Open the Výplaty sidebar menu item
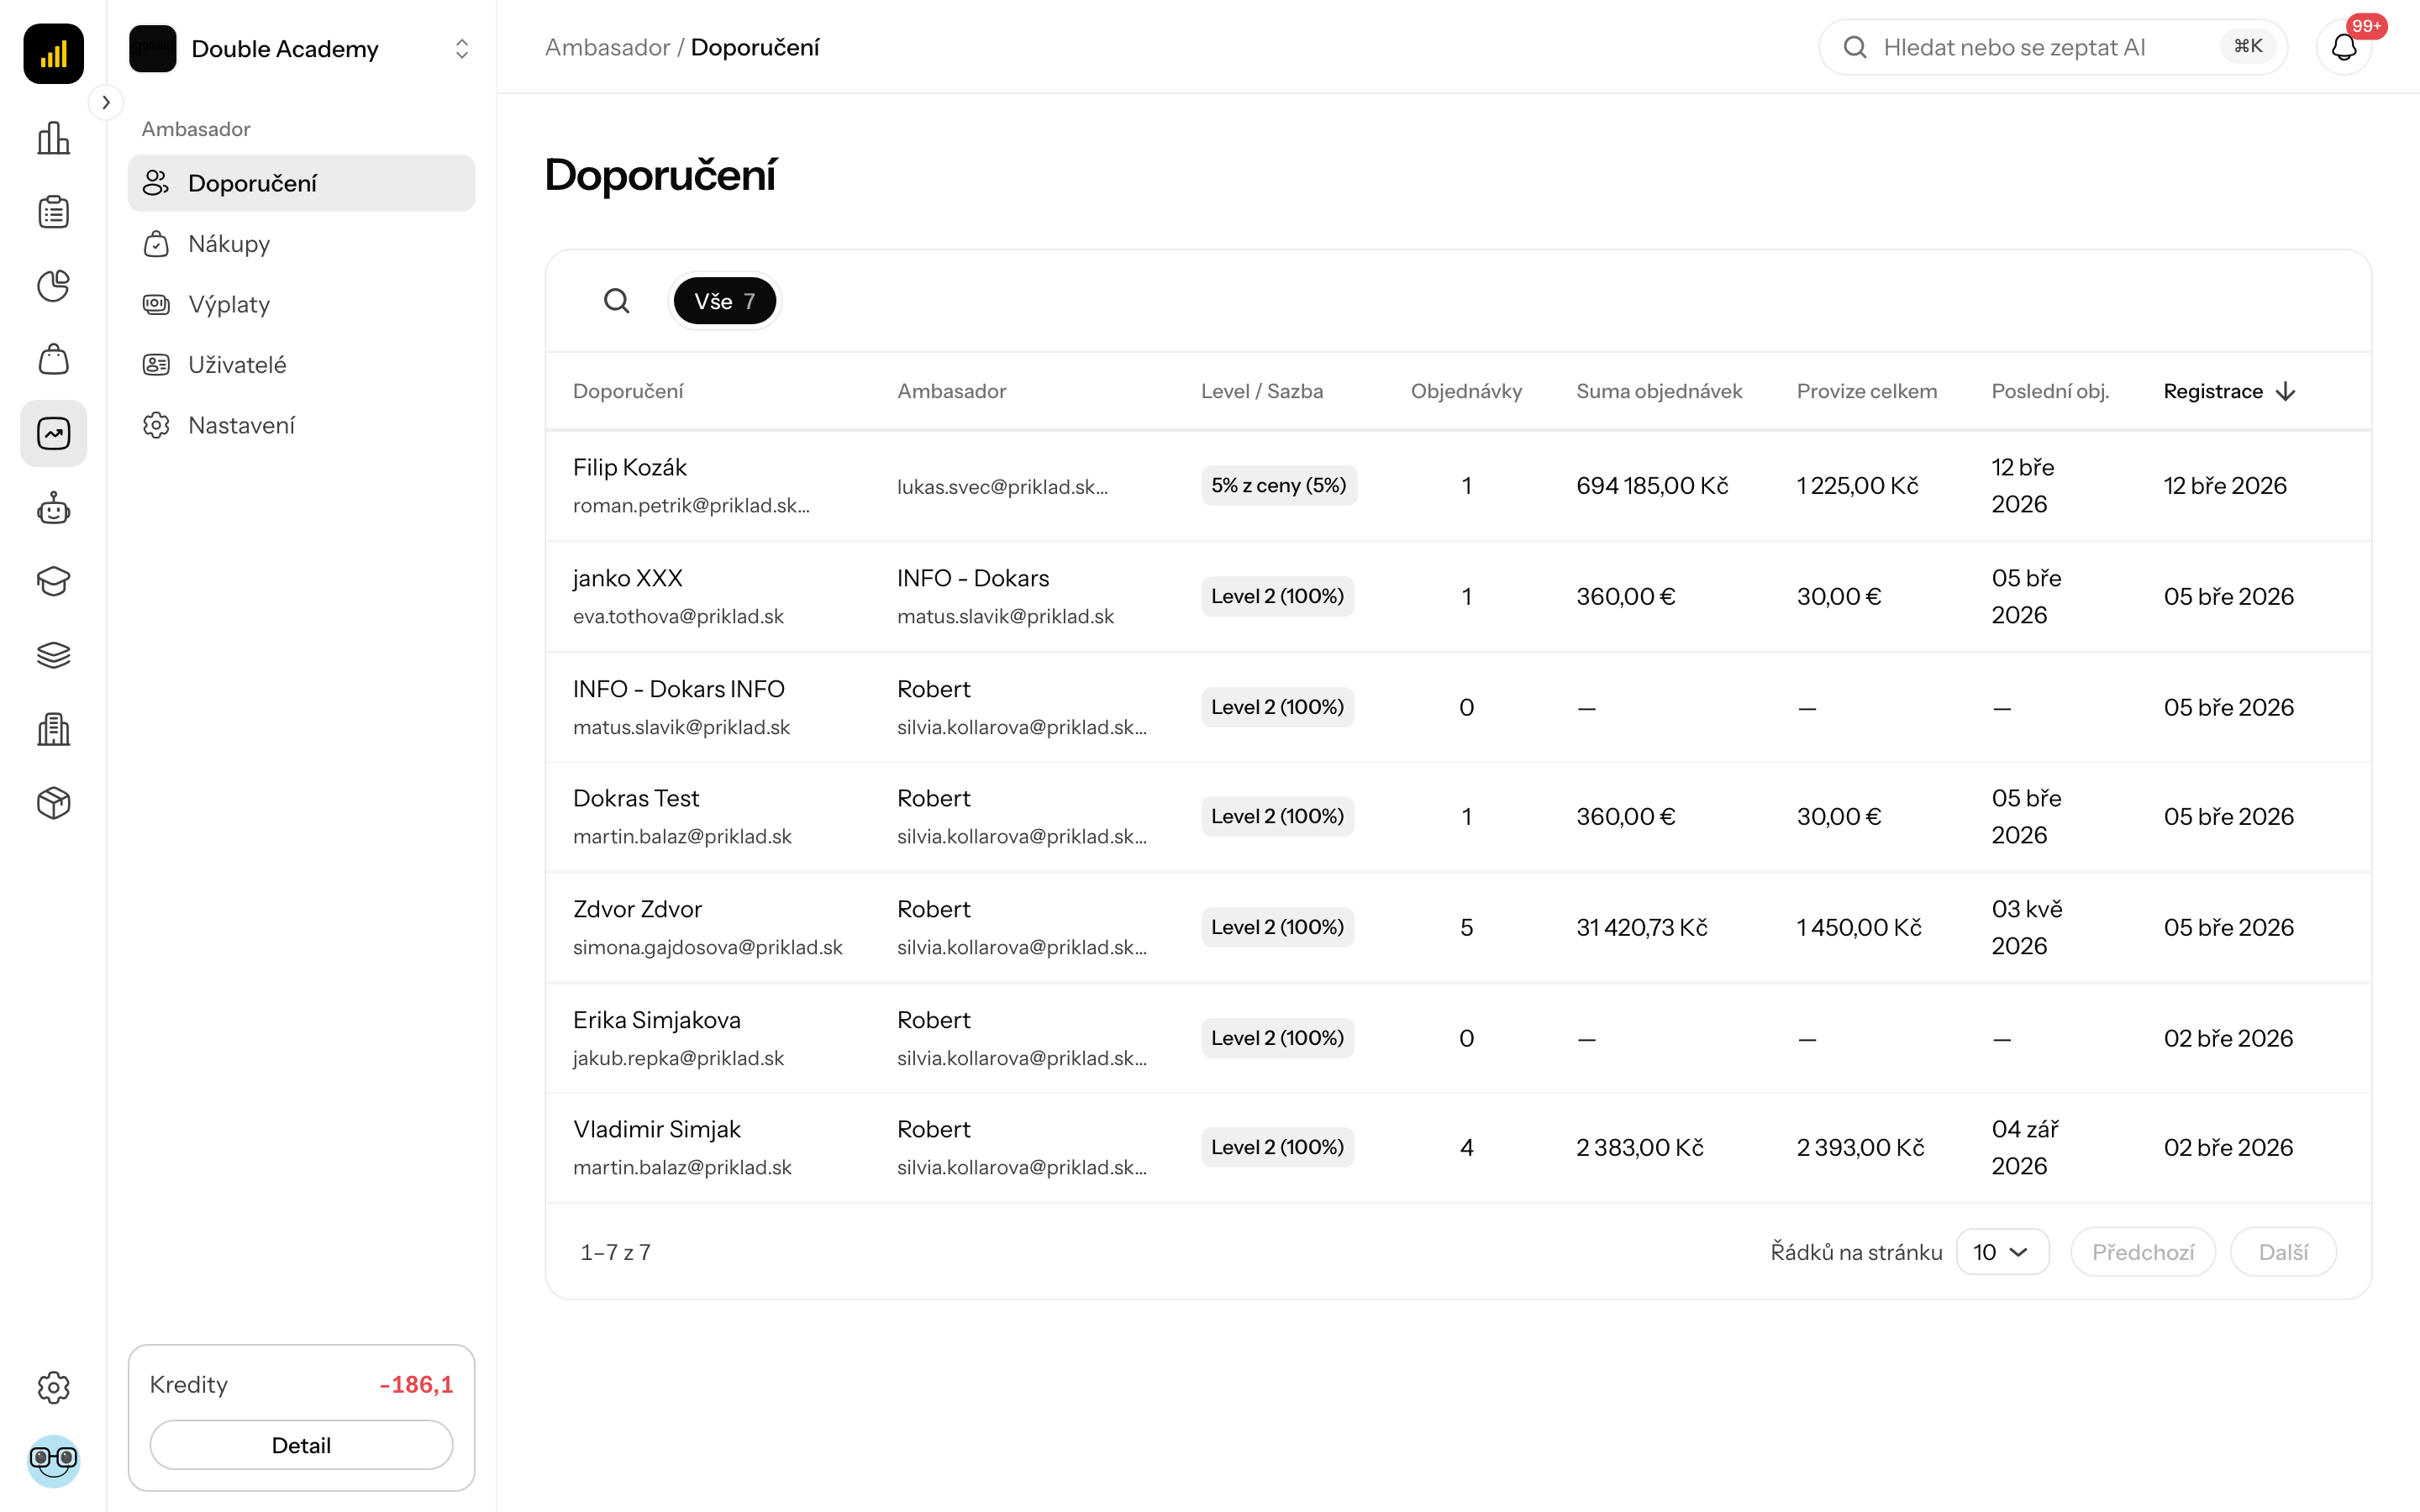The height and width of the screenshot is (1512, 2420). [x=301, y=304]
